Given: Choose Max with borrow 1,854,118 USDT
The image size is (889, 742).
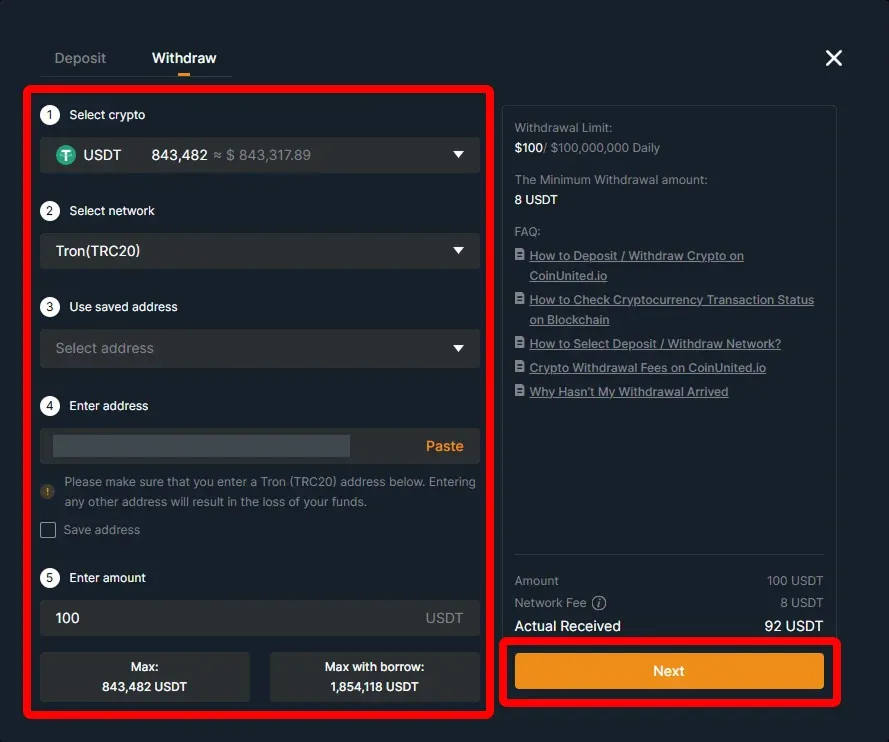Looking at the screenshot, I should [x=375, y=677].
